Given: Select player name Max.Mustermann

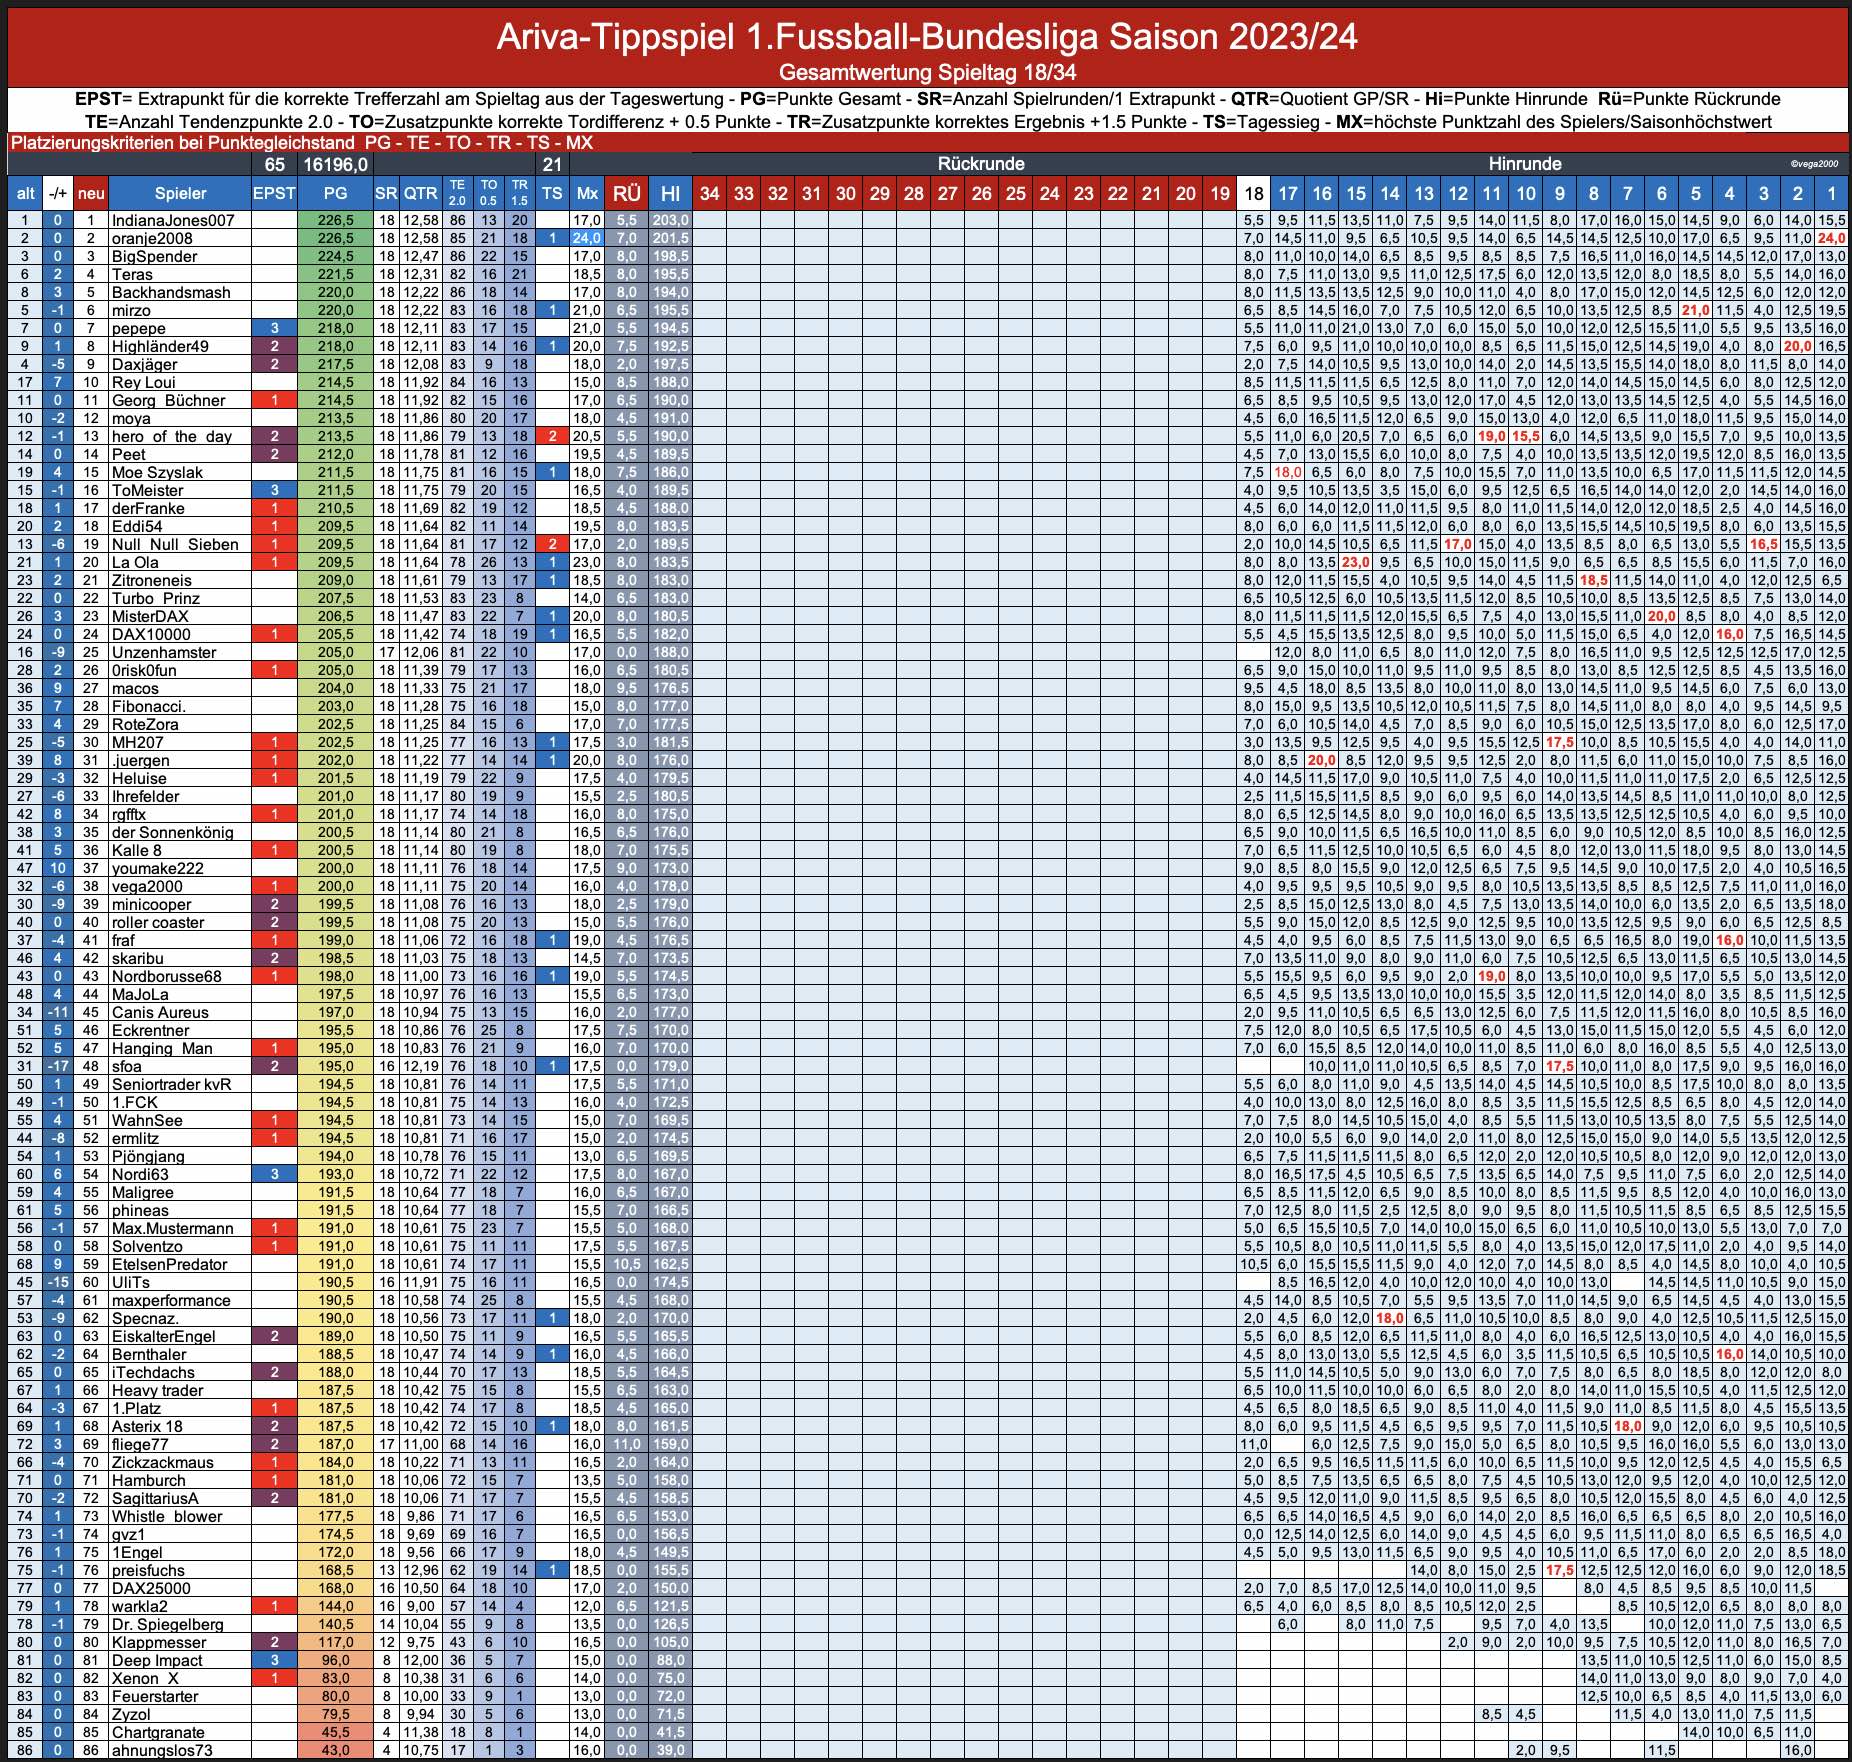Looking at the screenshot, I should point(172,1228).
